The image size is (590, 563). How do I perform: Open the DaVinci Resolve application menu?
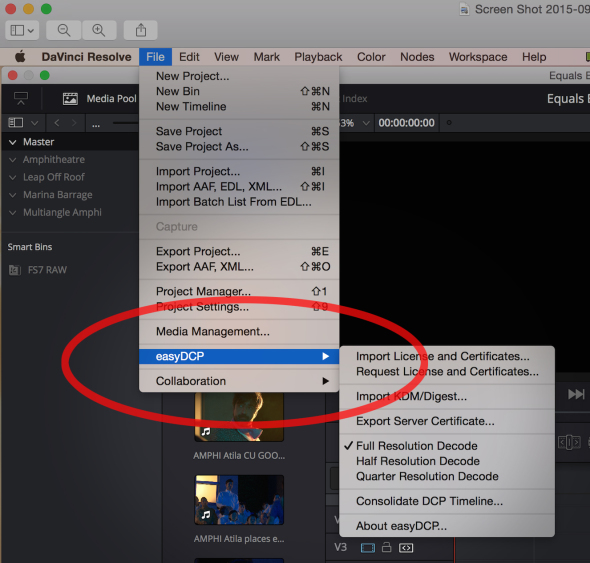click(87, 57)
